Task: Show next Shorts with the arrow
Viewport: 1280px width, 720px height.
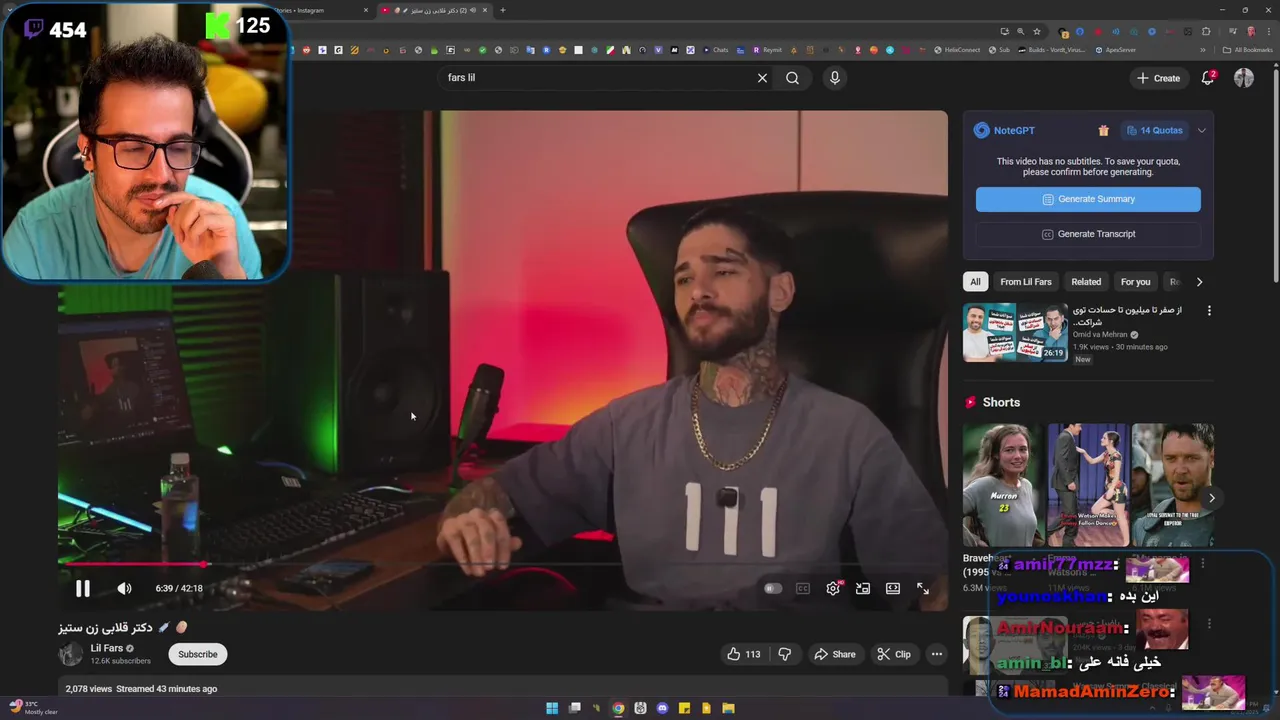Action: 1211,498
